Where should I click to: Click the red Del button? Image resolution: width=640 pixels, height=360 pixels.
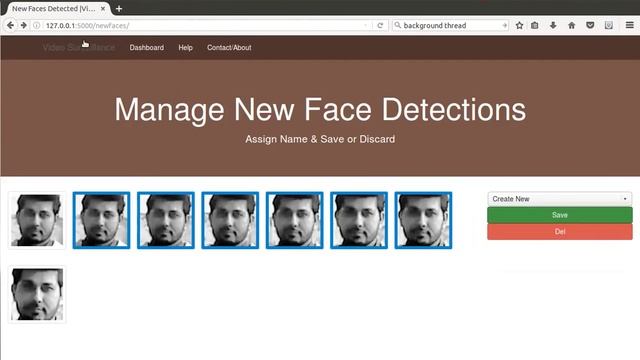point(560,231)
